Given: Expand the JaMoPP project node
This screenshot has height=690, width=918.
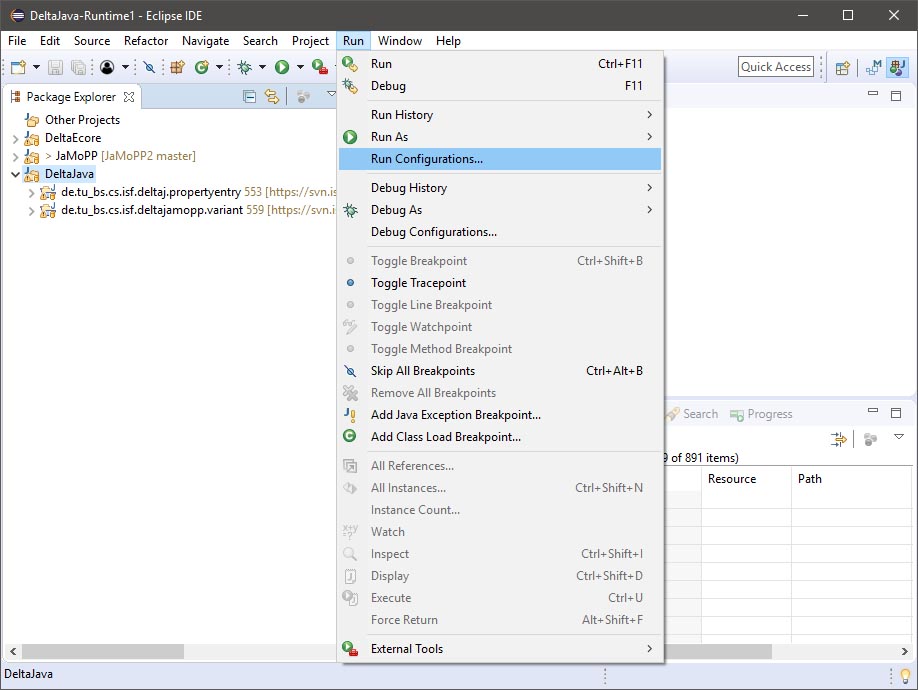Looking at the screenshot, I should (16, 156).
